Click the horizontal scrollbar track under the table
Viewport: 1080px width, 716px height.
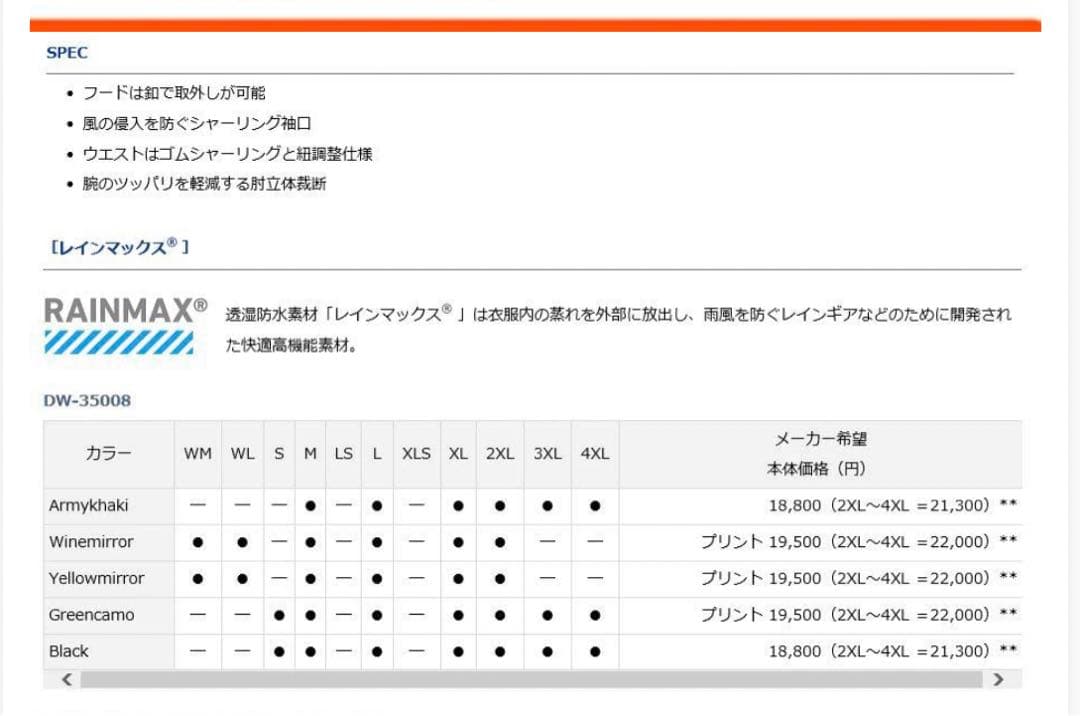click(530, 680)
